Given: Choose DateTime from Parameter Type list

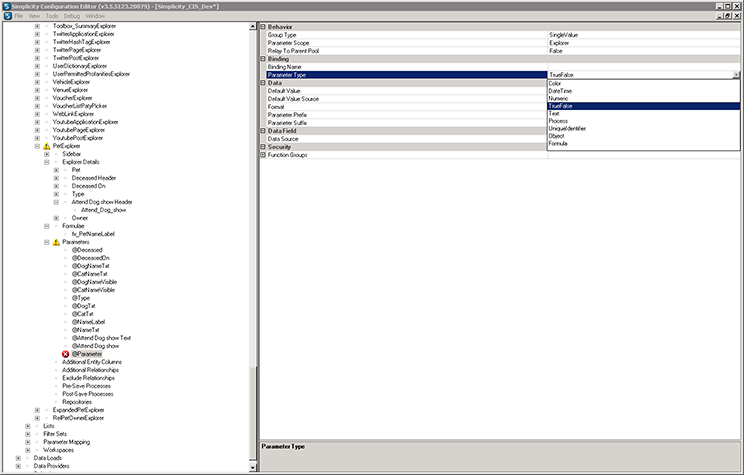Looking at the screenshot, I should click(643, 91).
